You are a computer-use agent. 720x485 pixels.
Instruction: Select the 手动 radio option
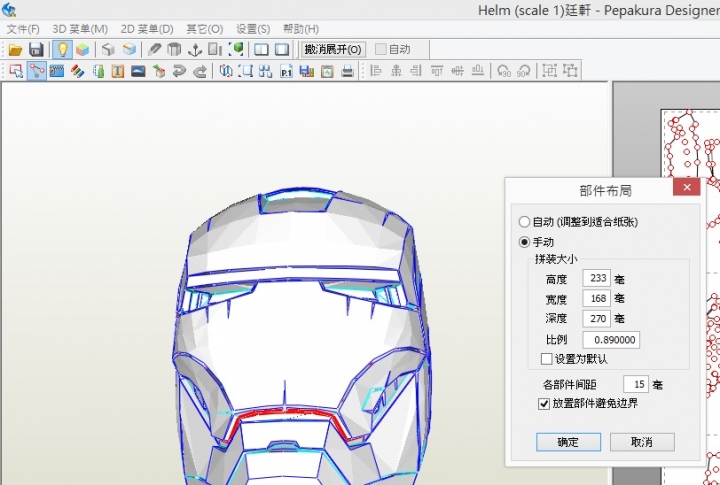click(x=524, y=242)
